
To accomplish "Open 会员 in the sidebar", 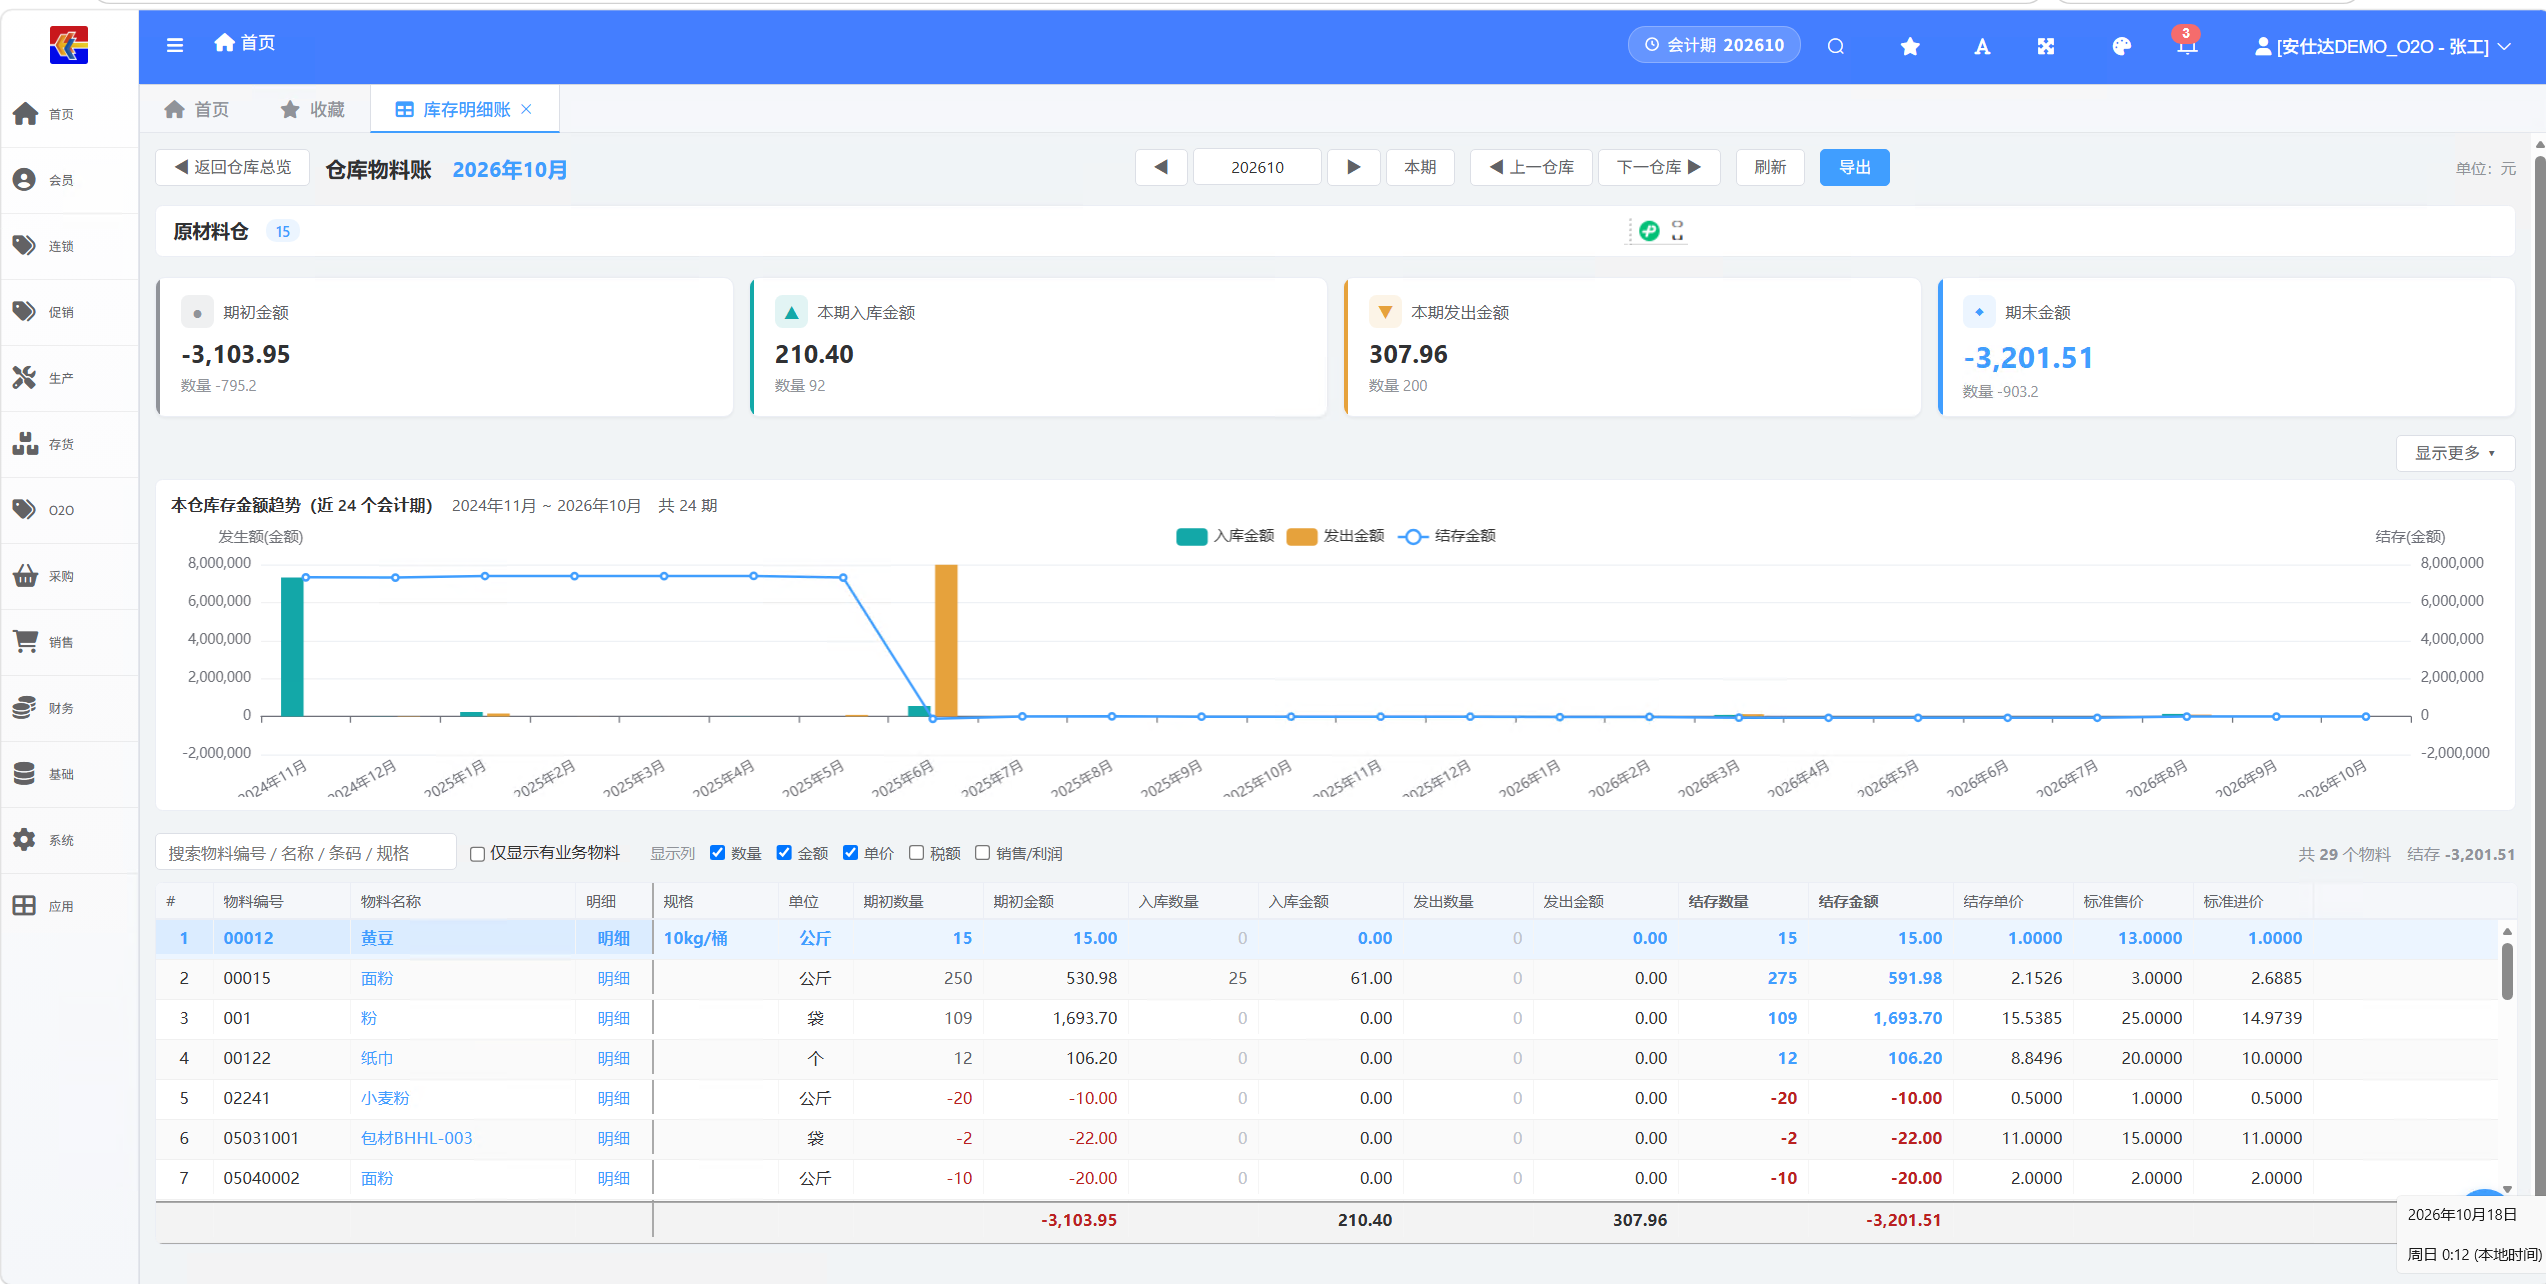I will click(x=69, y=180).
